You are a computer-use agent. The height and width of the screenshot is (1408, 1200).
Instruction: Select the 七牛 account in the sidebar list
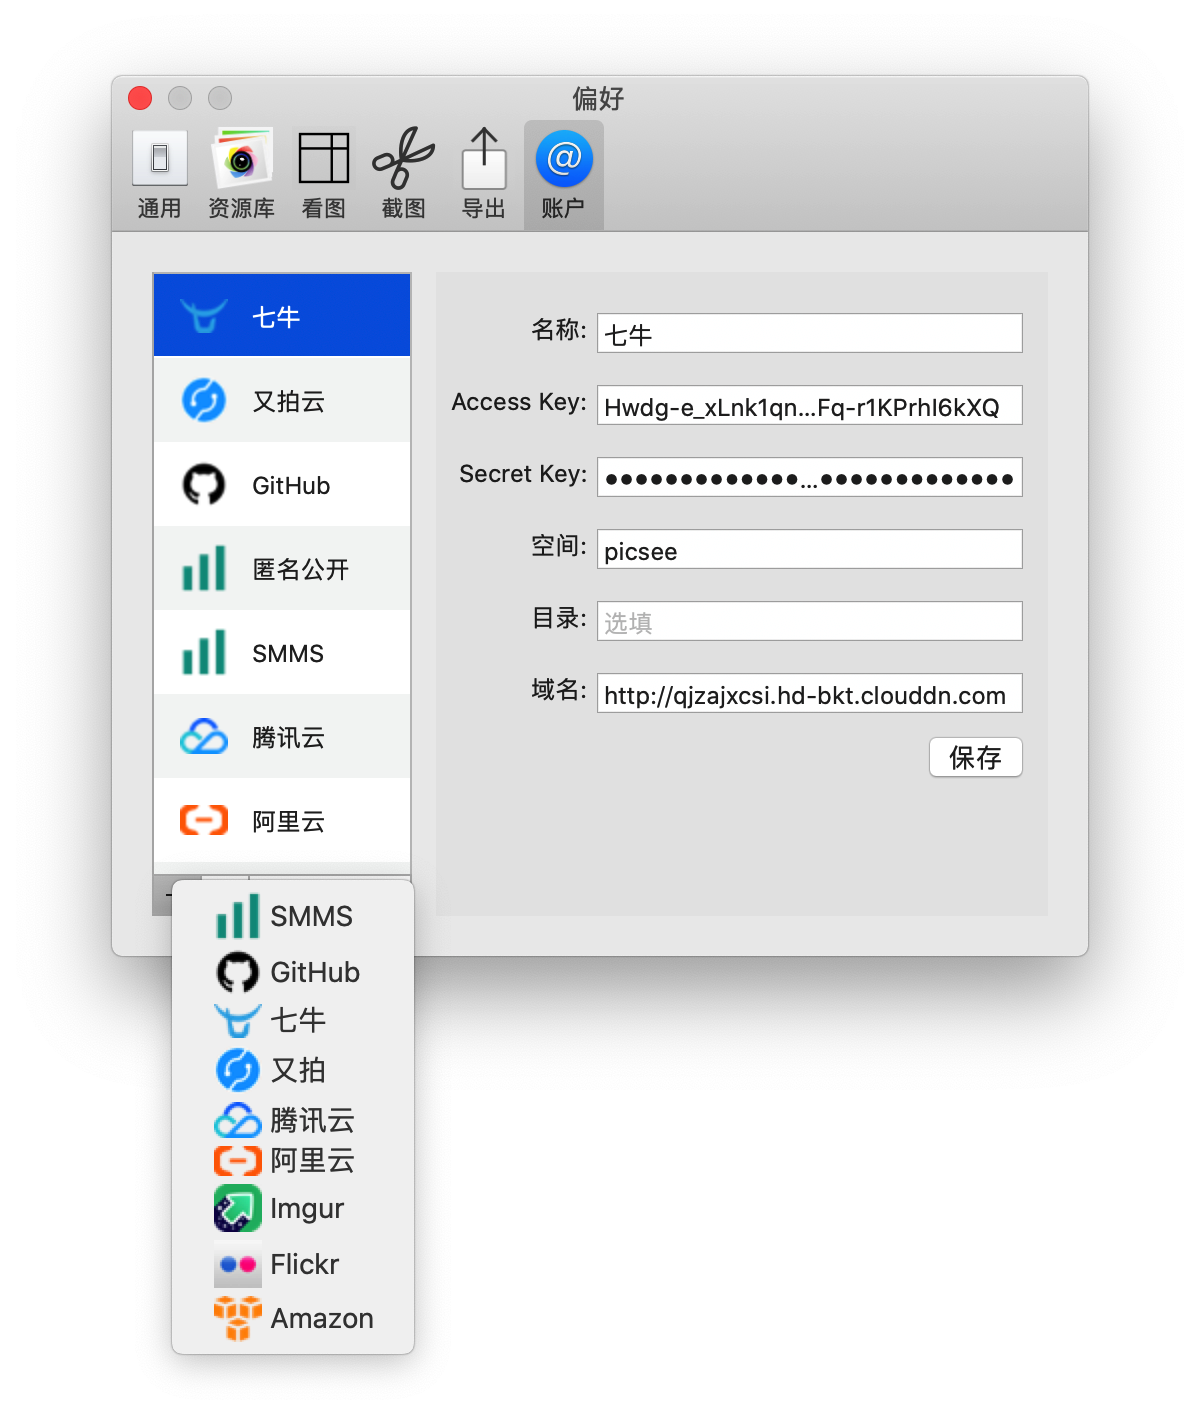282,316
